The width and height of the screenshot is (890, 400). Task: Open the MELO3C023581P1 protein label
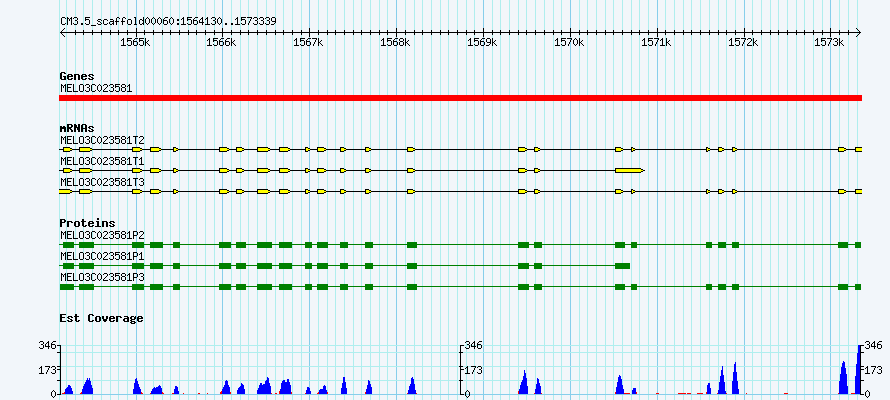coord(102,256)
